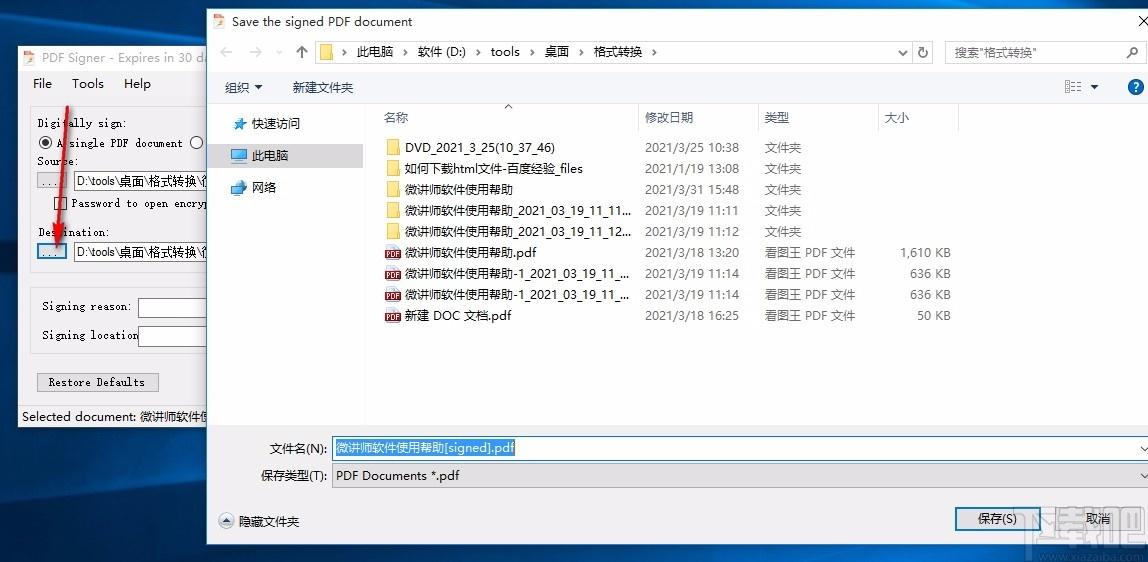
Task: Click the folder icon of 微讲师软件使用帮助
Action: coord(392,190)
